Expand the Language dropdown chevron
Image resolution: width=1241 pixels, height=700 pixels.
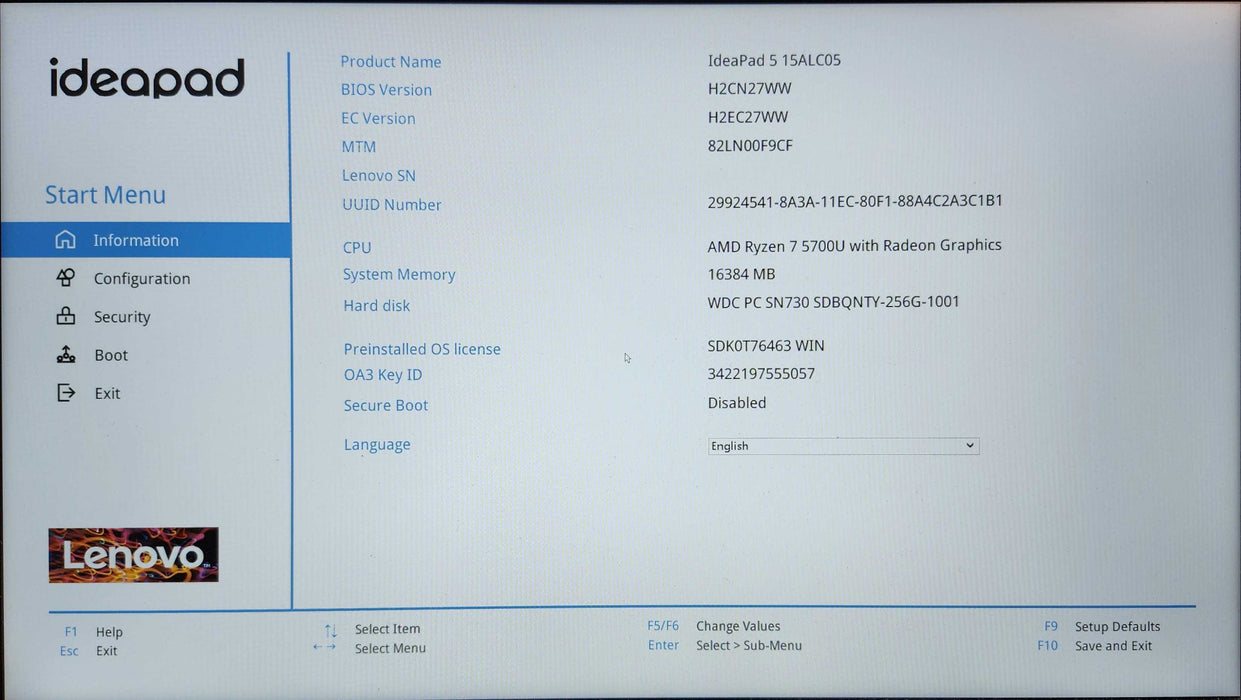click(969, 446)
